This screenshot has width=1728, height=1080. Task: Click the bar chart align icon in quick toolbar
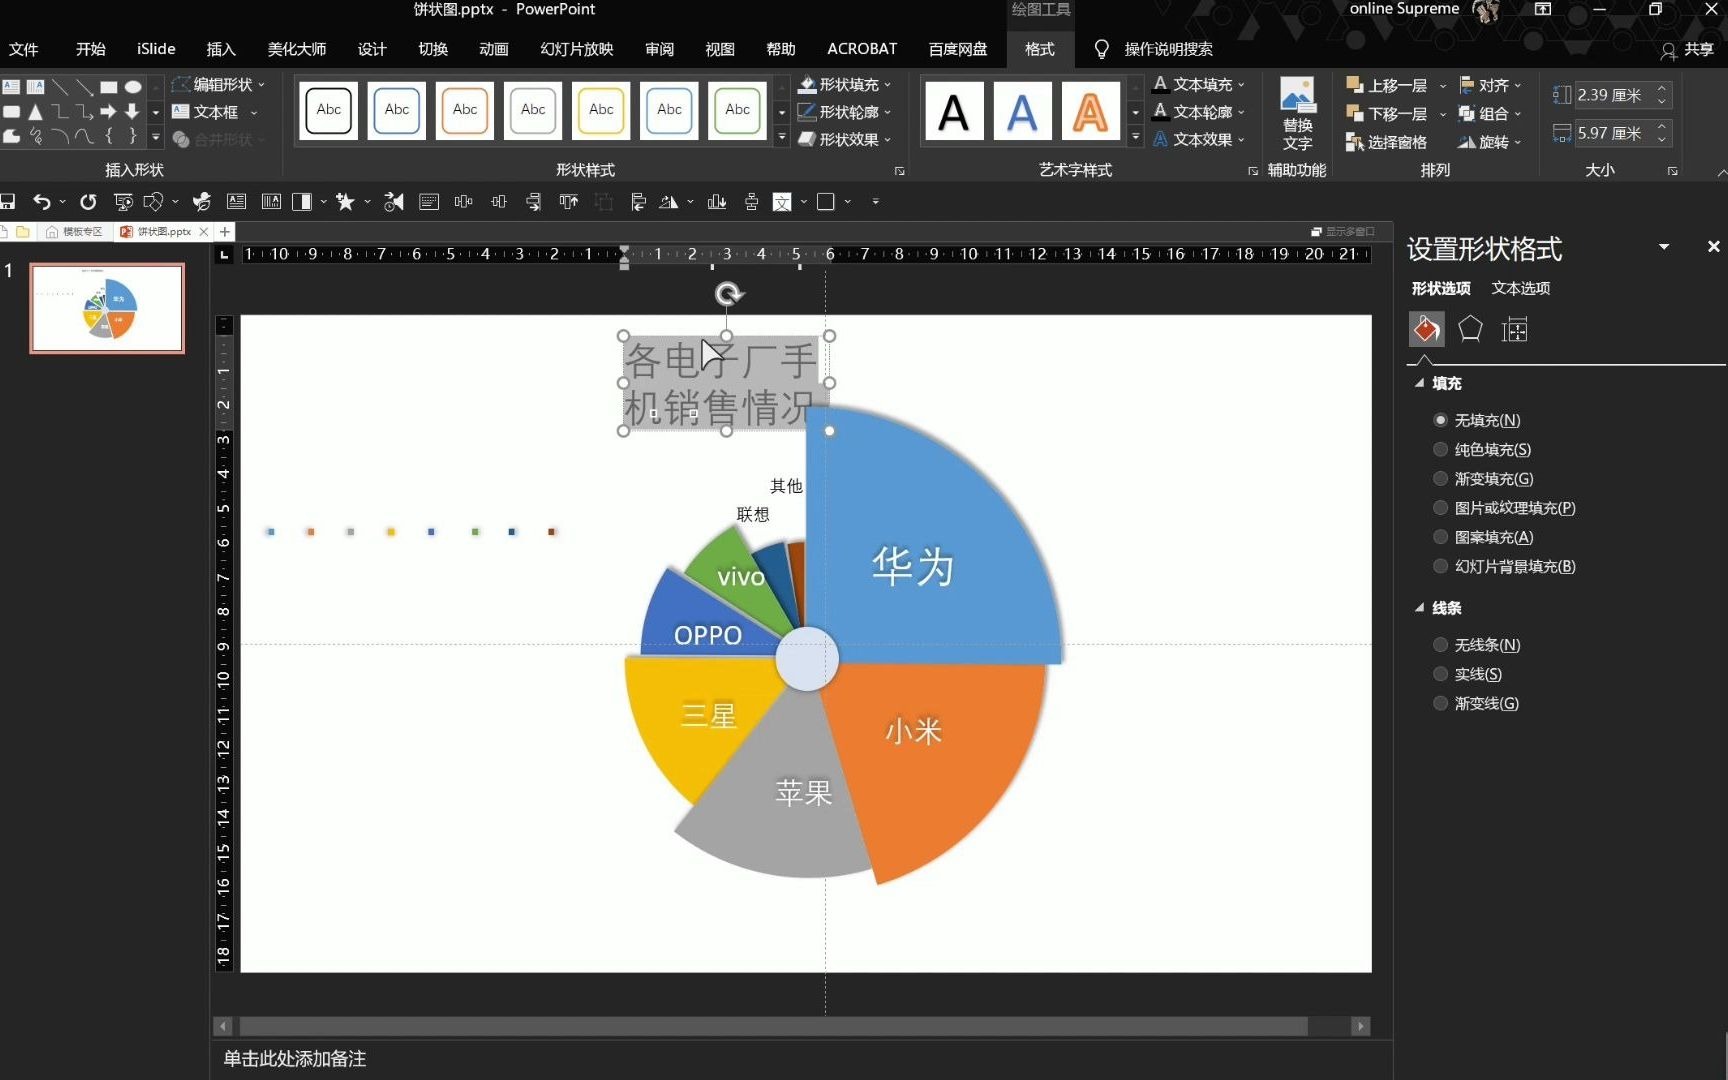717,202
